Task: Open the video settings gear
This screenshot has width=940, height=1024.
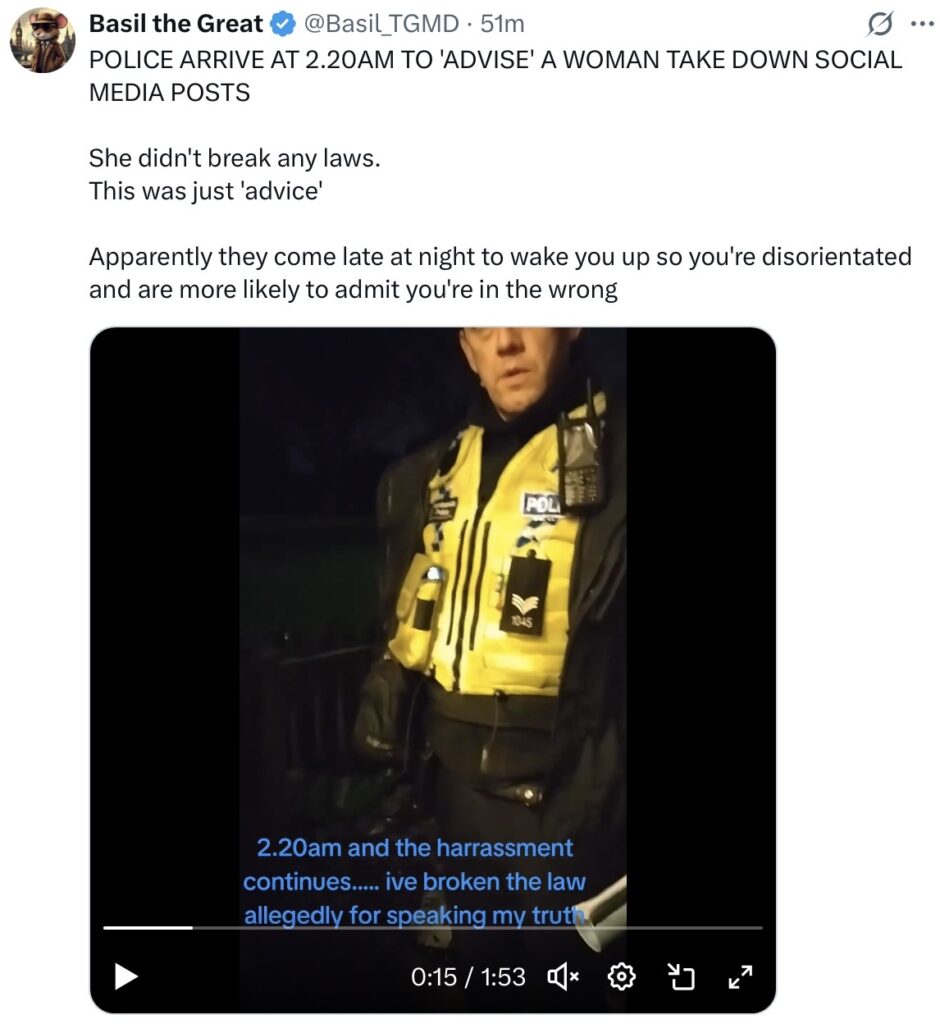Action: 621,976
